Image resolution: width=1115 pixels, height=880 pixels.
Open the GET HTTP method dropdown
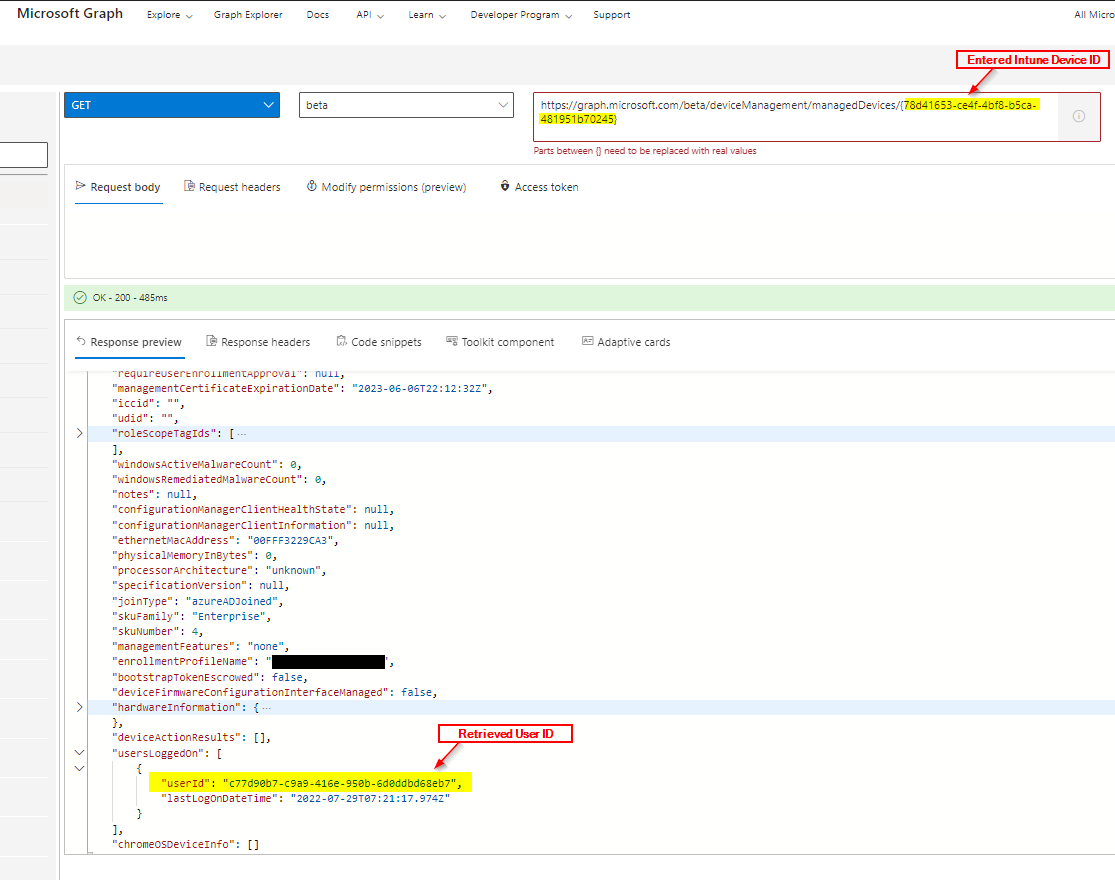[x=172, y=105]
